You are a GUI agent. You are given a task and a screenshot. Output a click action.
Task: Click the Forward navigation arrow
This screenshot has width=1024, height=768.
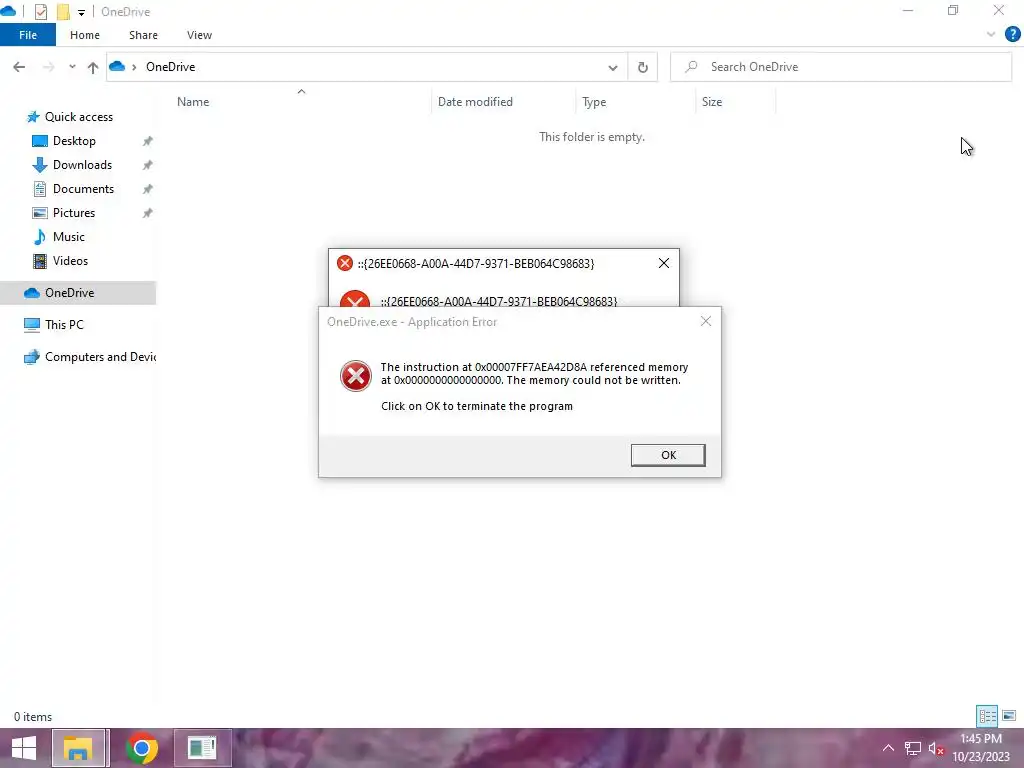(48, 67)
